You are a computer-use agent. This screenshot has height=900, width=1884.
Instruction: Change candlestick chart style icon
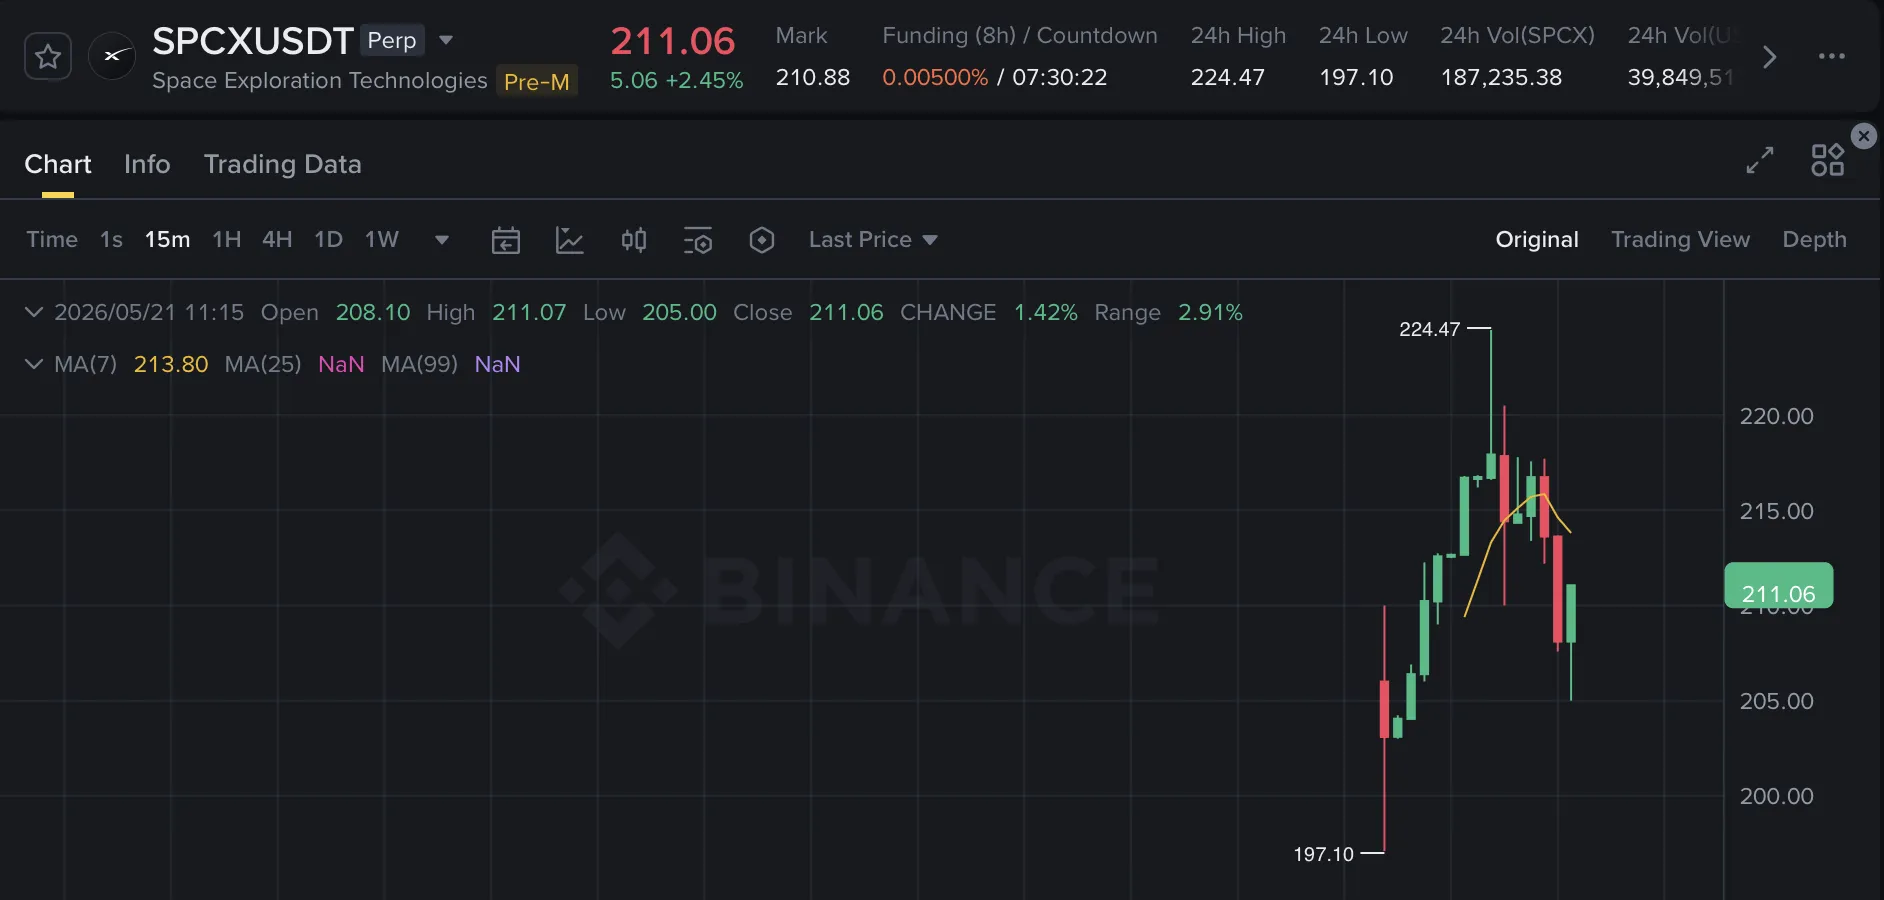pyautogui.click(x=634, y=240)
